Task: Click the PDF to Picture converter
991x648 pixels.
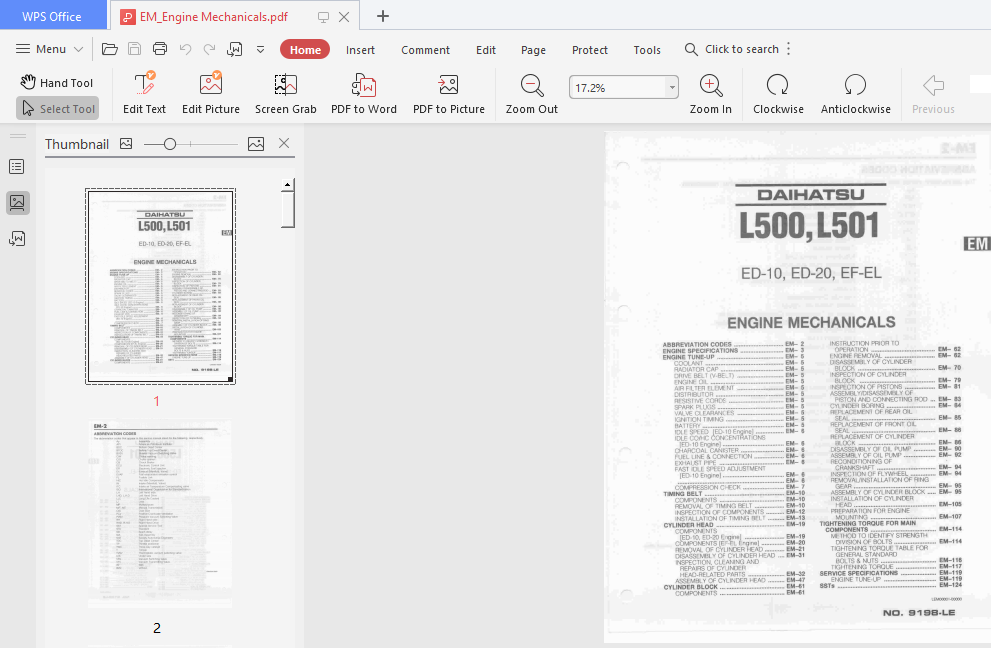Action: coord(449,93)
